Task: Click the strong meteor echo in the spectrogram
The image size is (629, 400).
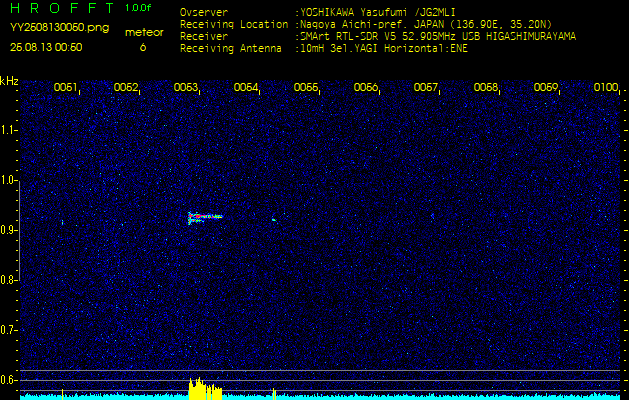Action: 205,217
